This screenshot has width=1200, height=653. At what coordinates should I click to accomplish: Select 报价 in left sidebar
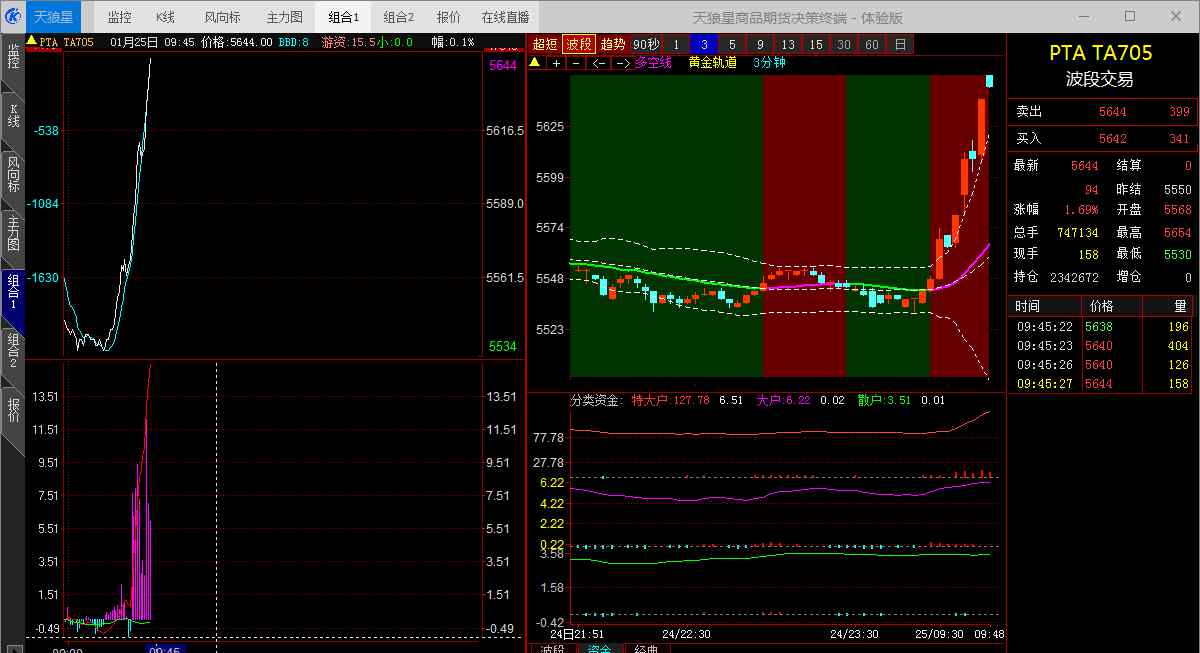click(13, 410)
